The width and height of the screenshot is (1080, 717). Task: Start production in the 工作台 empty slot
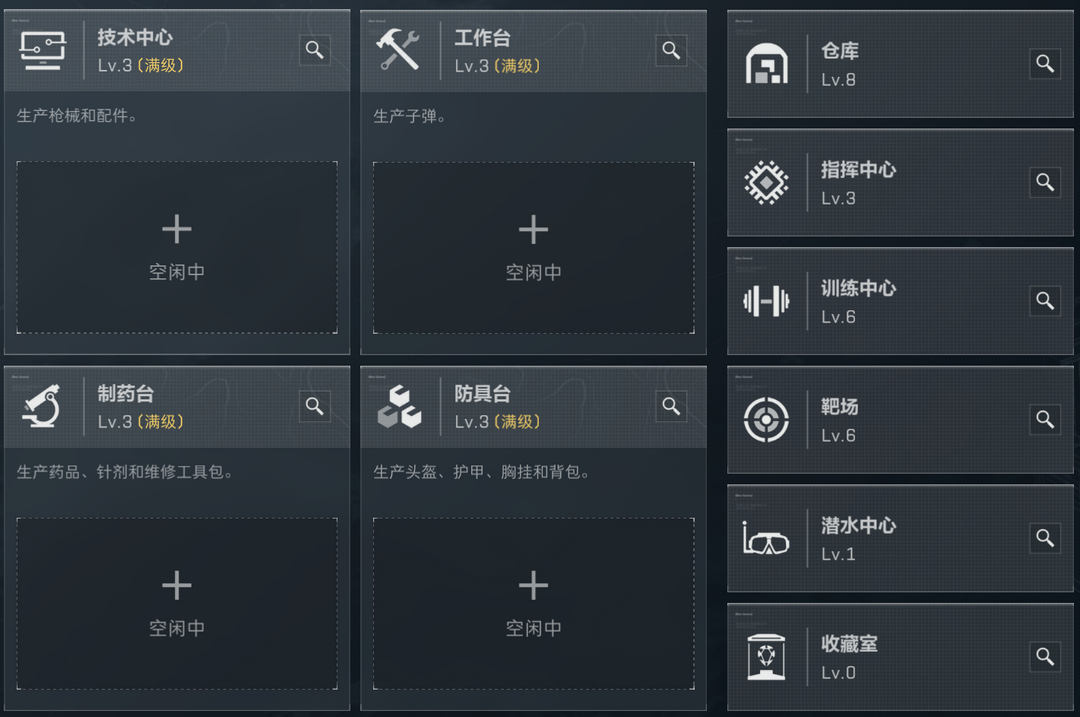click(x=534, y=248)
